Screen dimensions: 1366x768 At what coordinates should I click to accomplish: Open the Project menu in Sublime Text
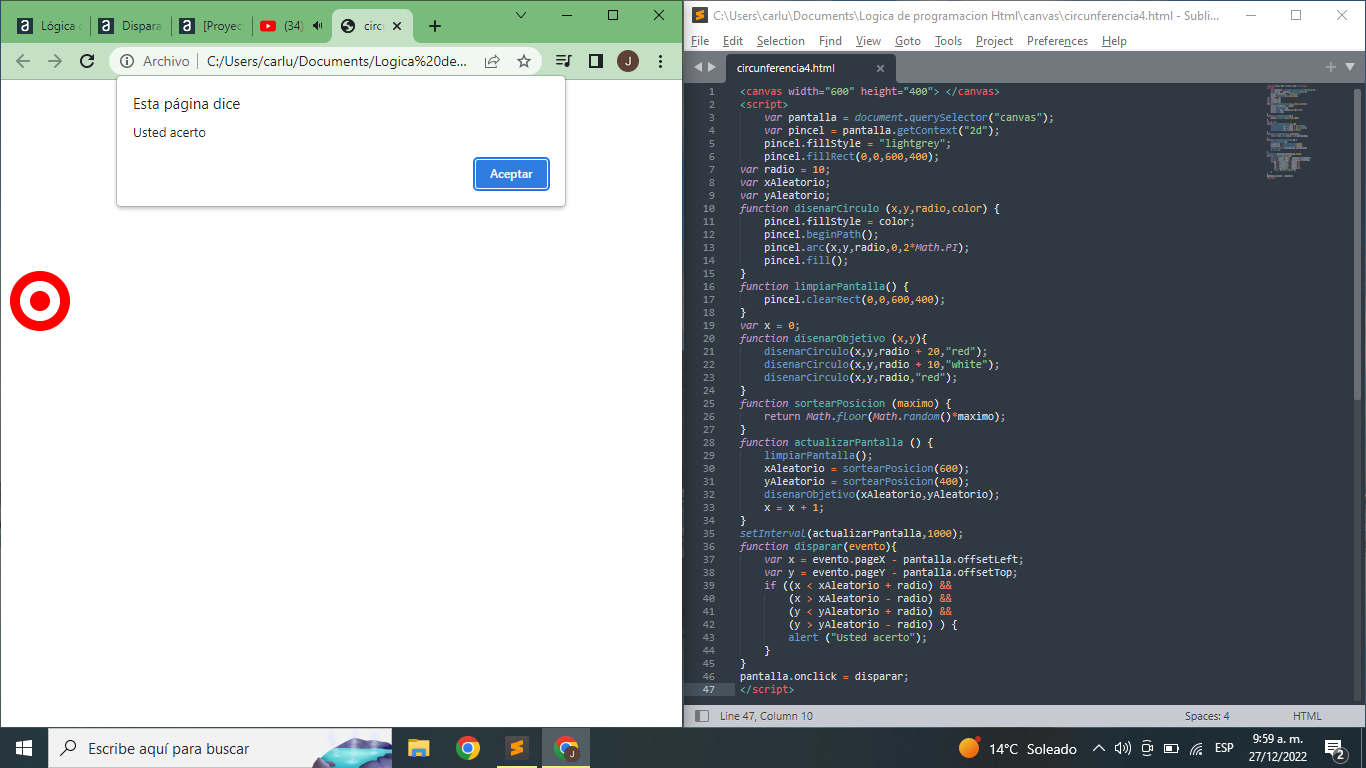[x=994, y=41]
